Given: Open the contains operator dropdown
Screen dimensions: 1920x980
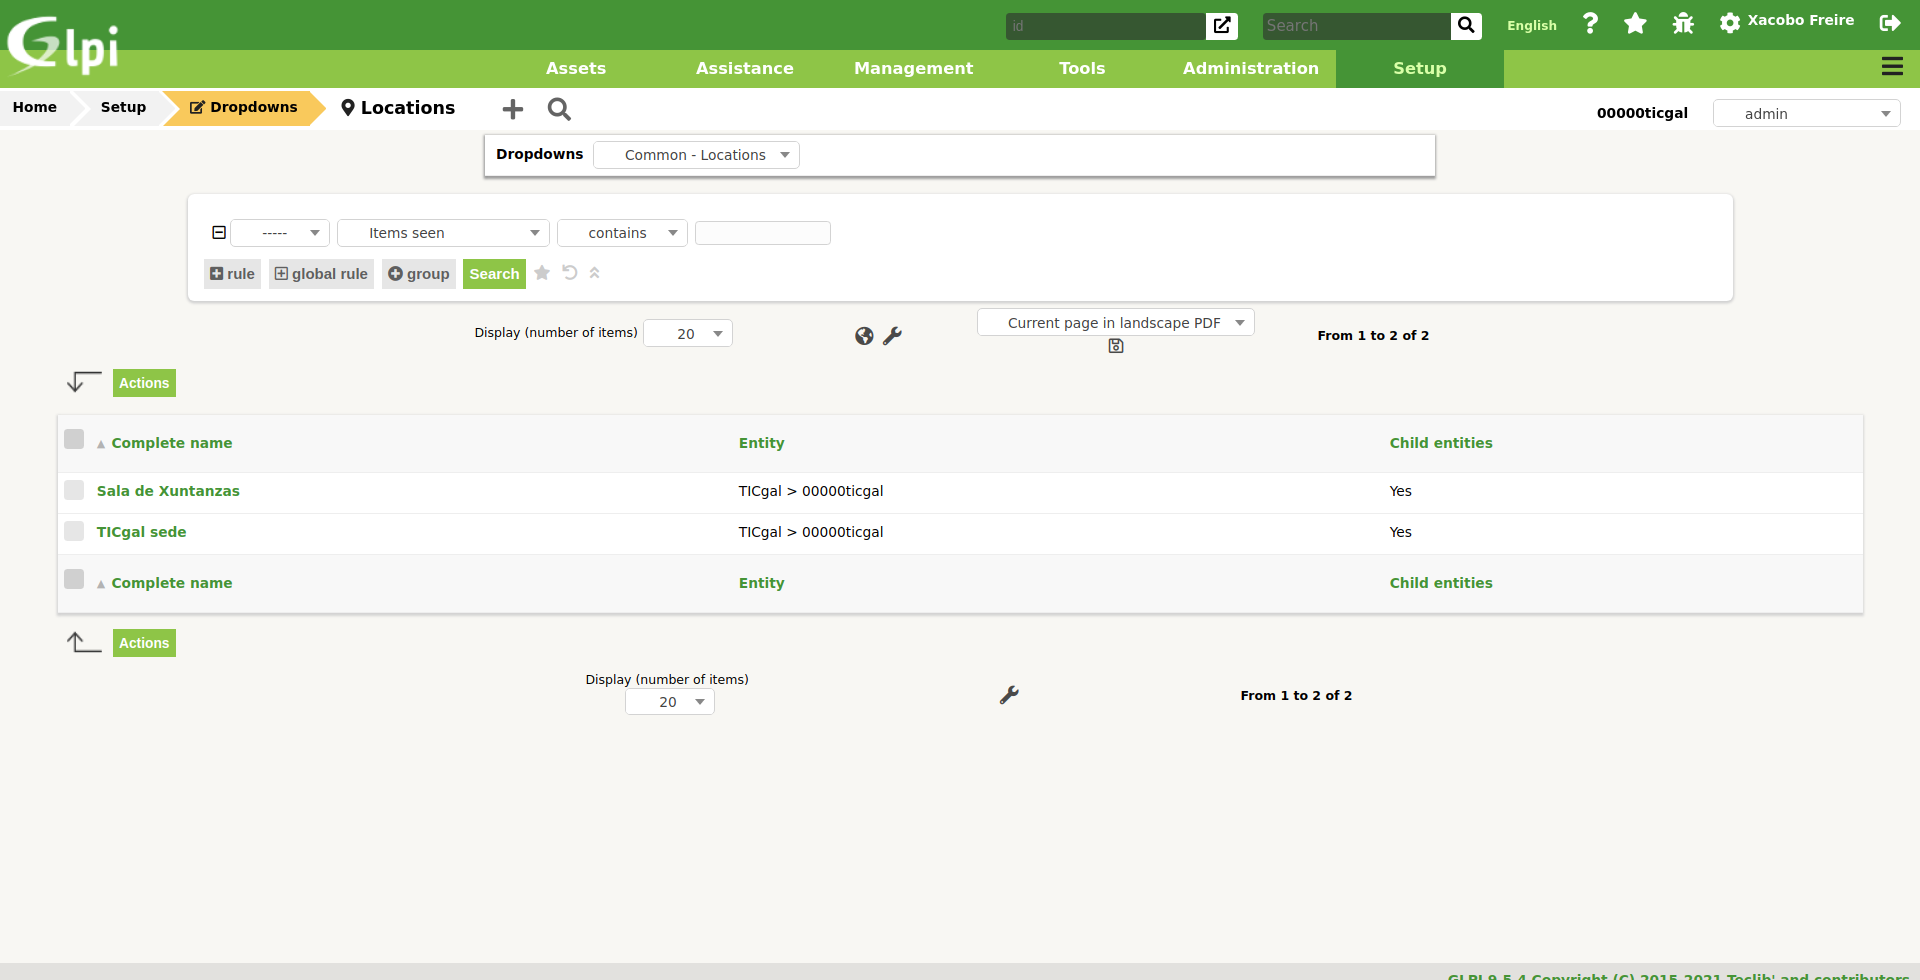Looking at the screenshot, I should (622, 233).
